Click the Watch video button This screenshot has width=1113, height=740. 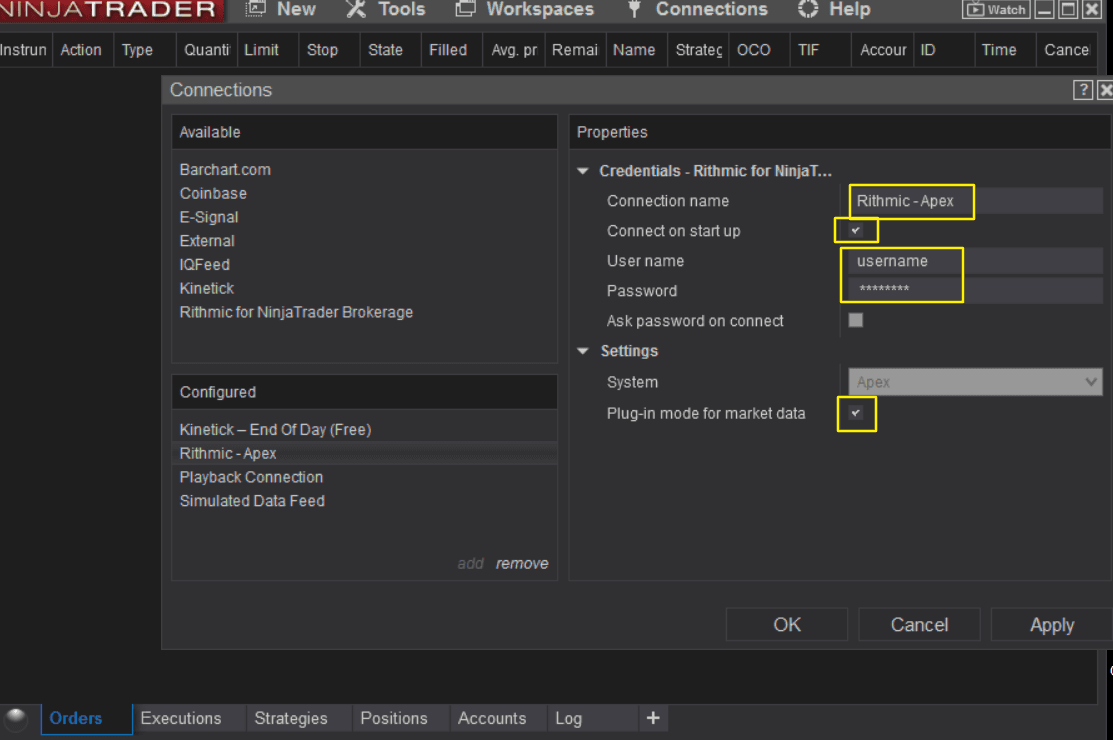tap(996, 9)
